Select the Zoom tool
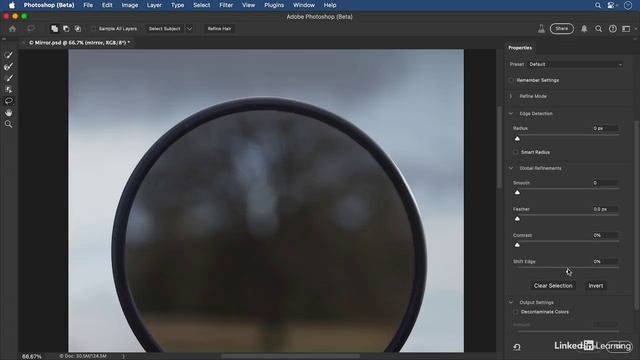The width and height of the screenshot is (640, 360). point(8,124)
